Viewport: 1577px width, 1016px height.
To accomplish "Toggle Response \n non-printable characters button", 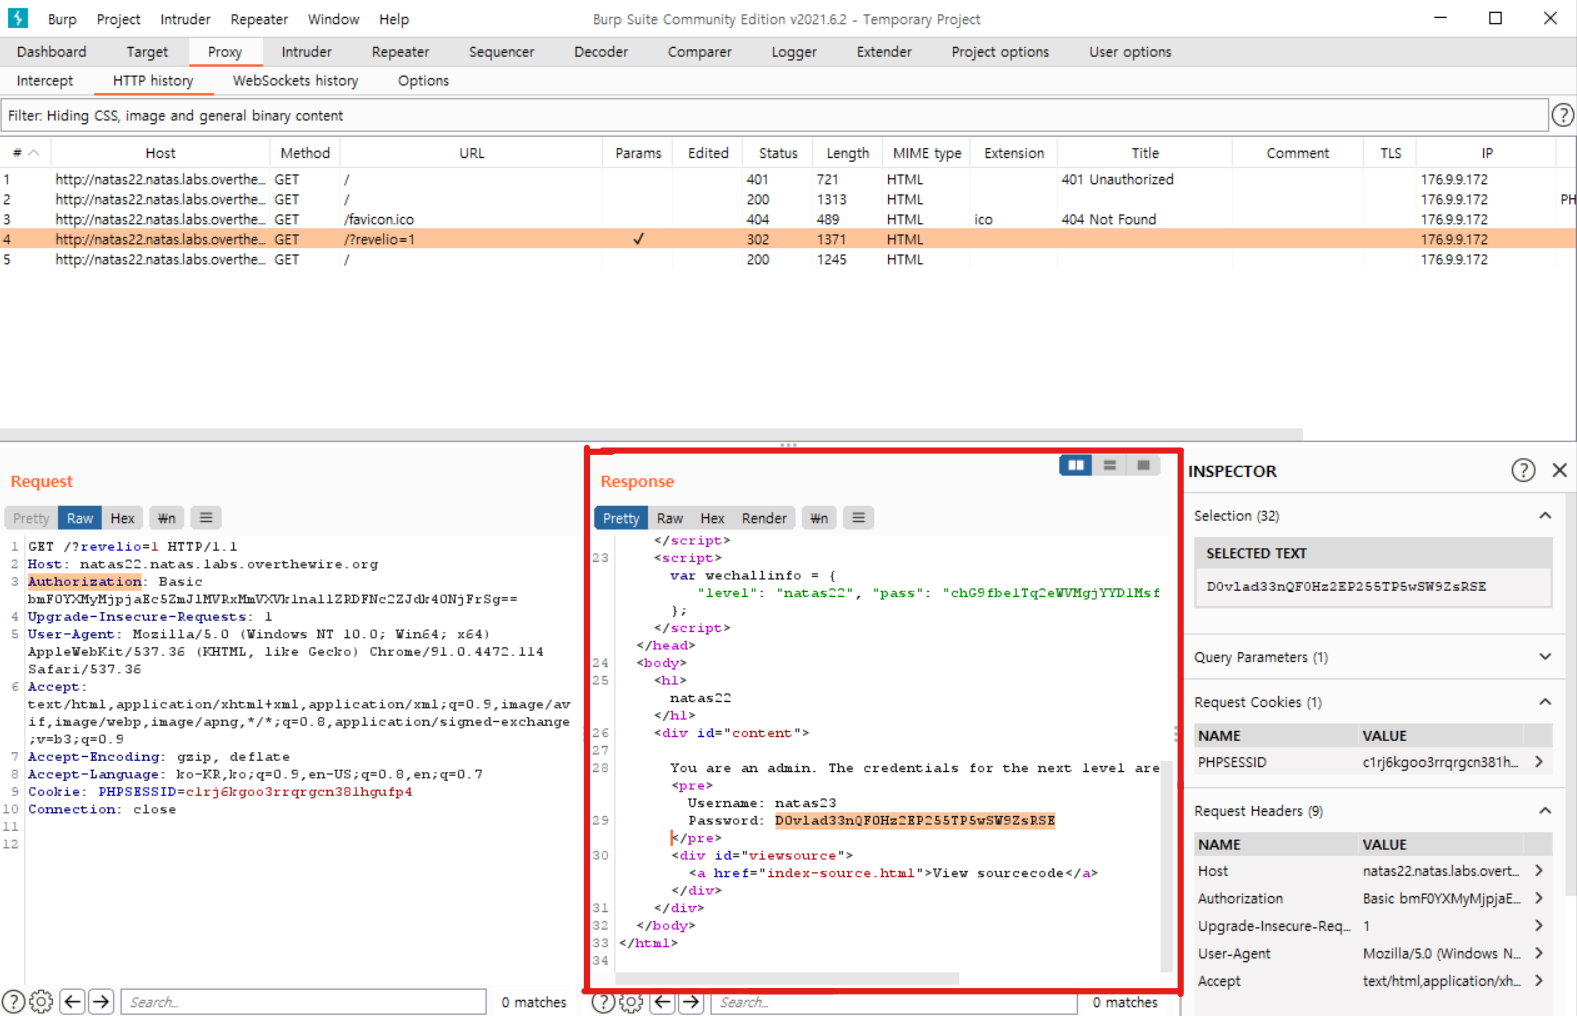I will [819, 518].
